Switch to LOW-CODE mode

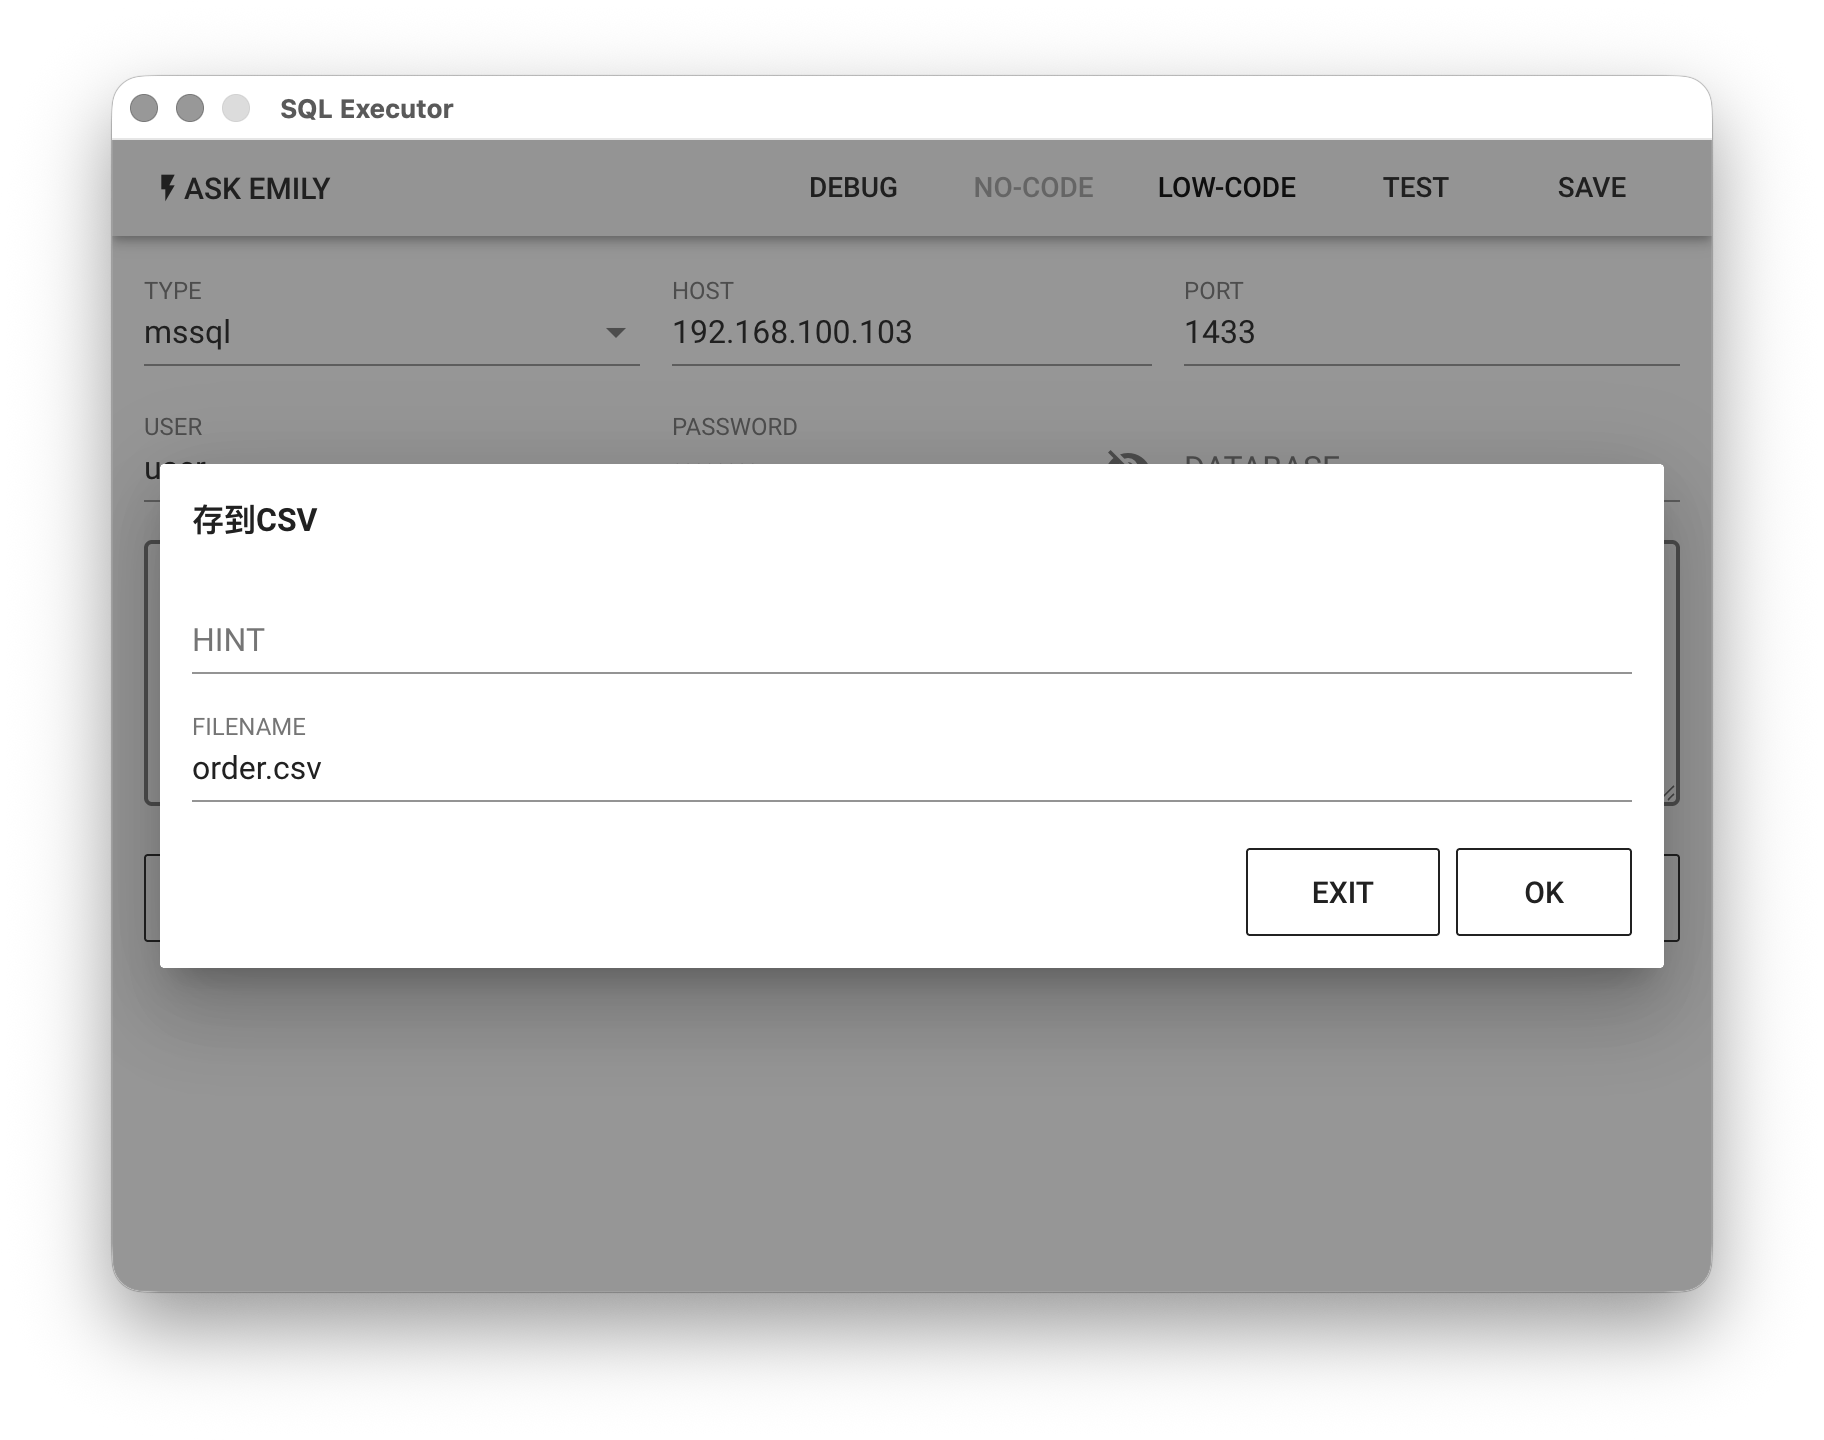click(x=1227, y=188)
